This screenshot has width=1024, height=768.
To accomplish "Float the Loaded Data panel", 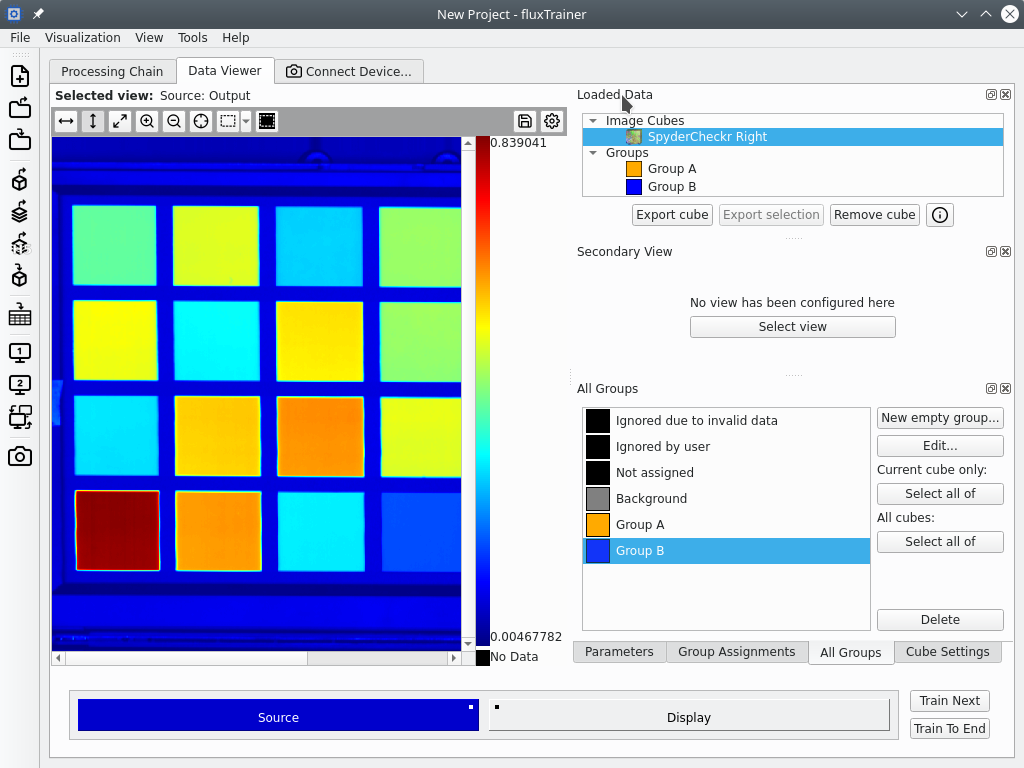I will tap(991, 95).
